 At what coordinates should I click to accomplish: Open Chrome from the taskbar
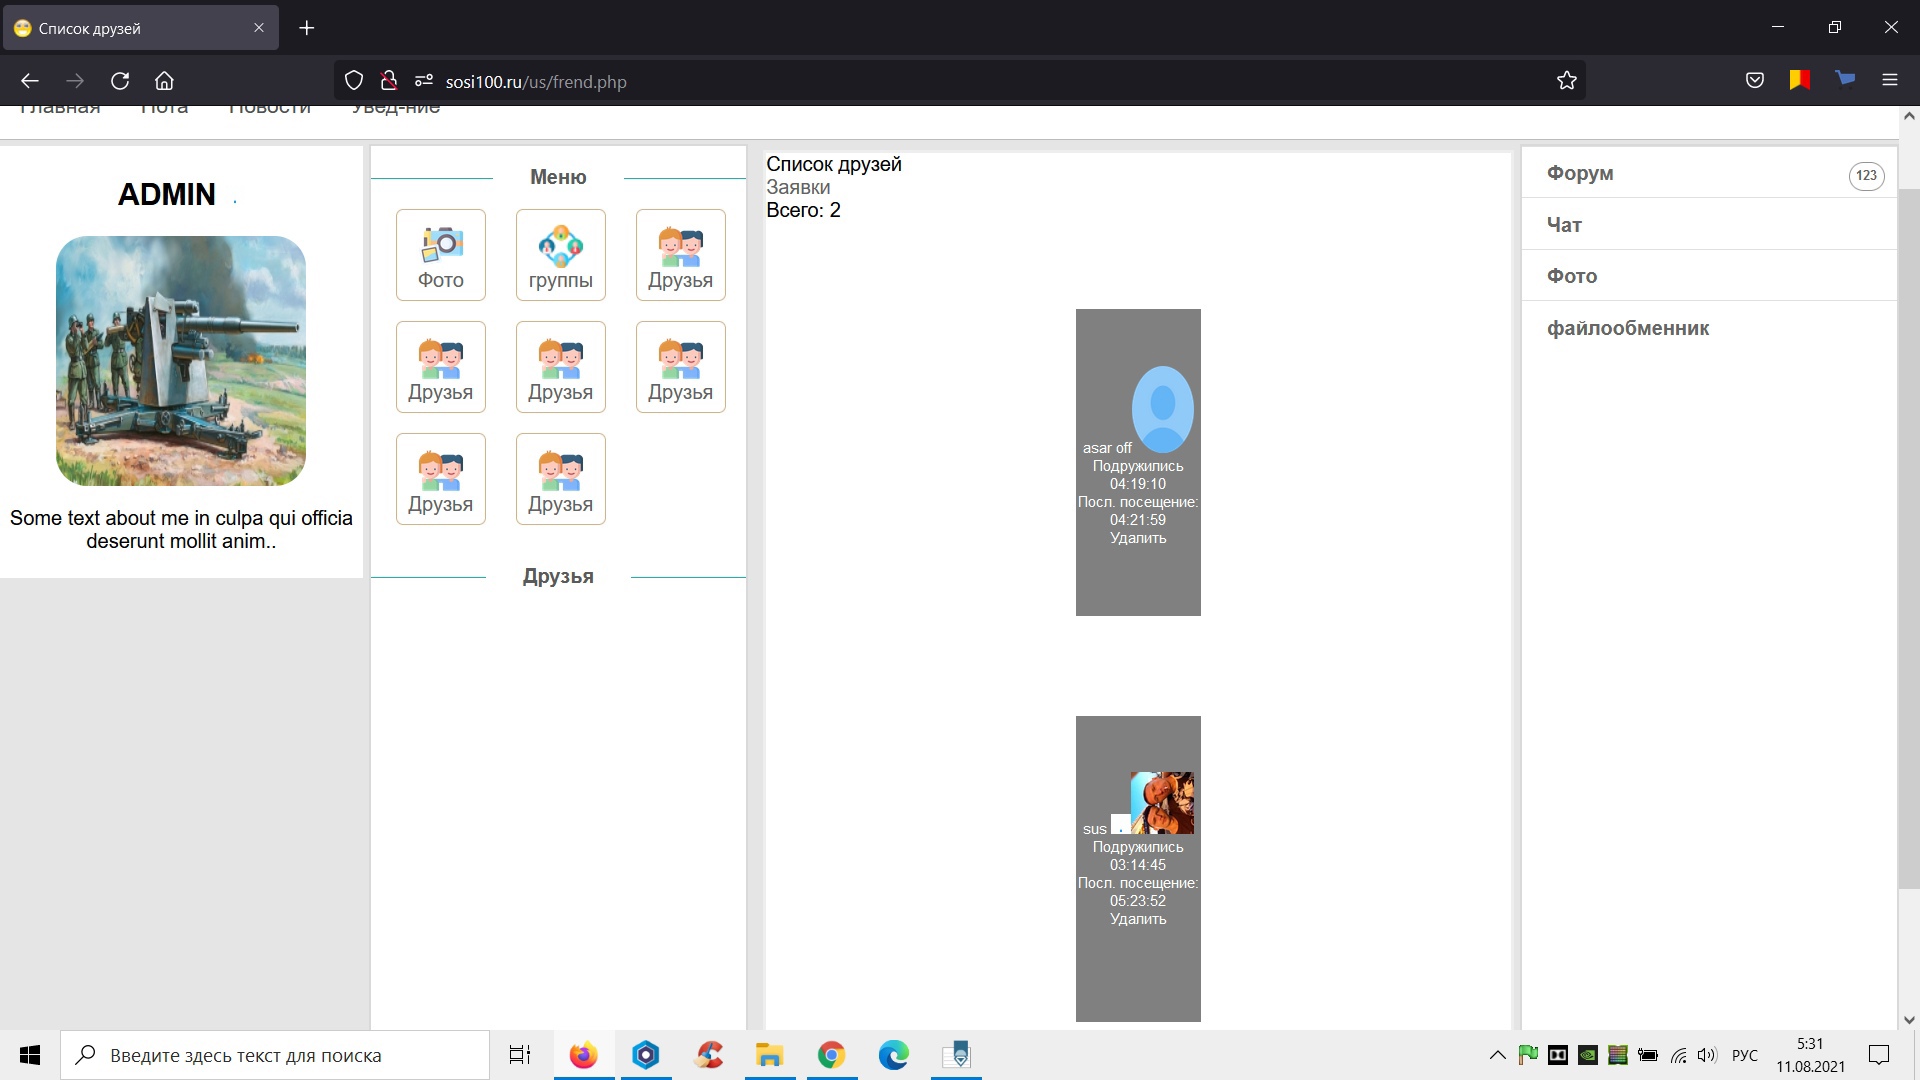point(831,1055)
